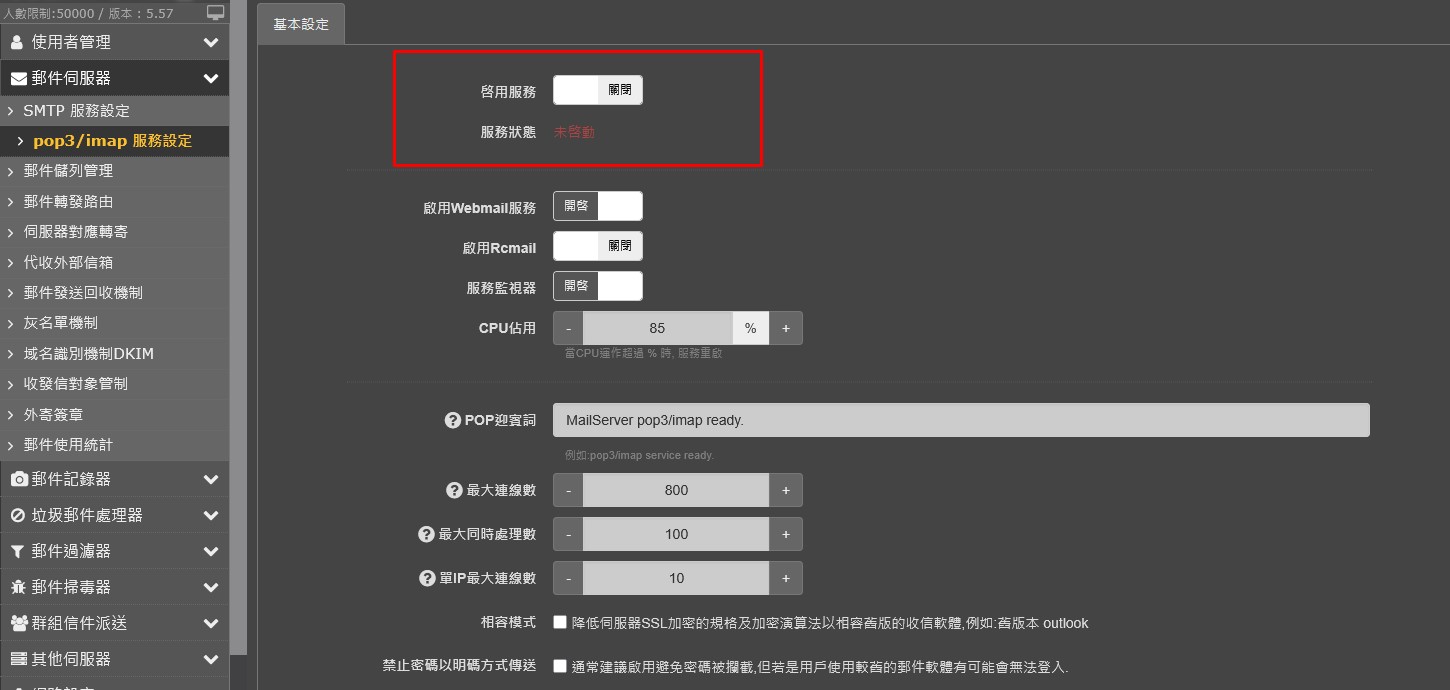Increase CPU佔用 with the plus button

coord(786,328)
